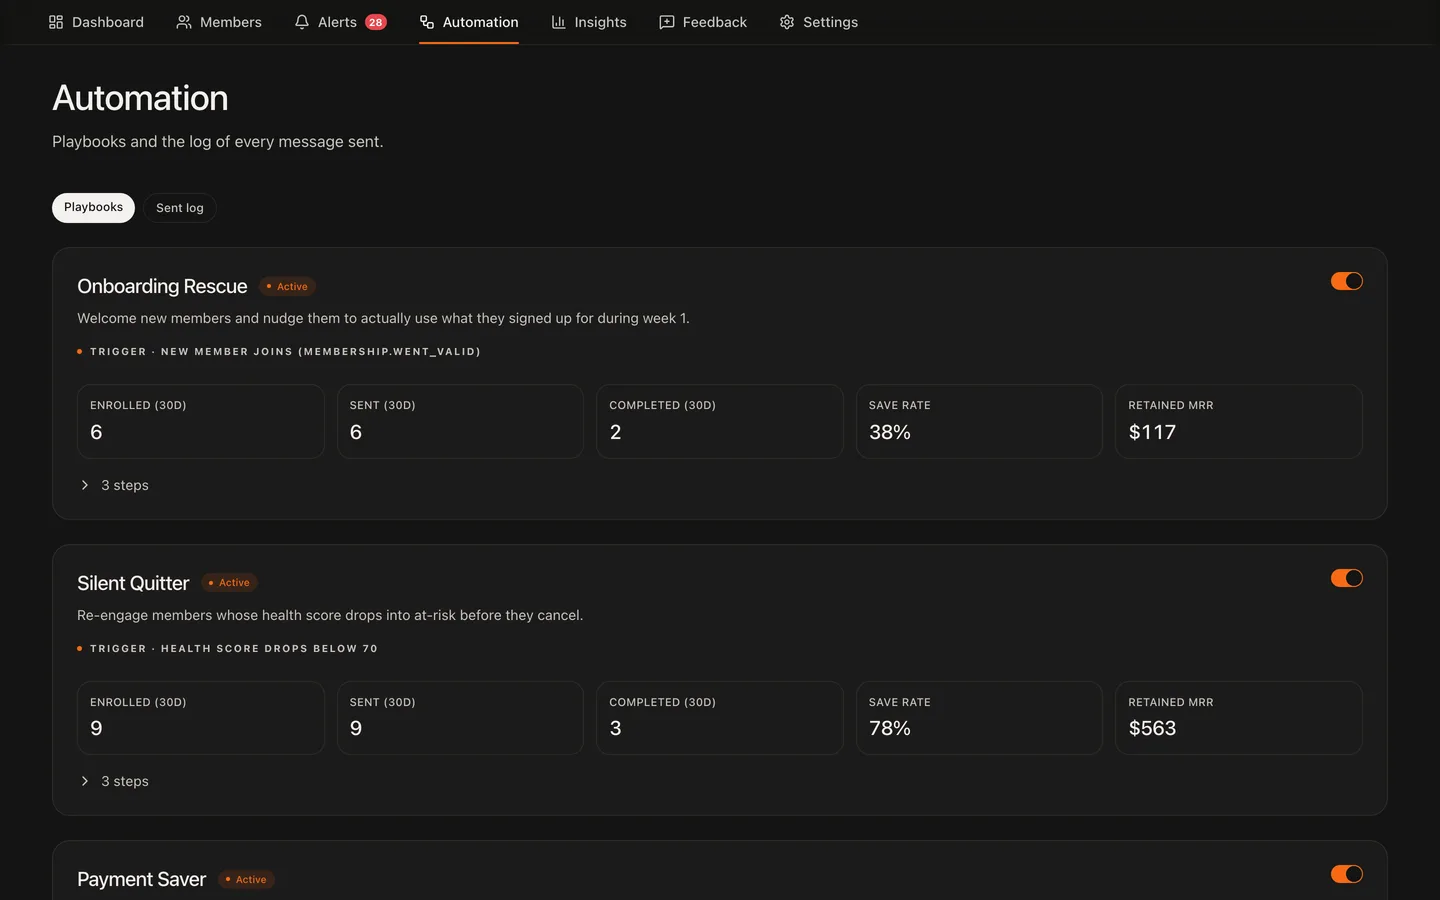Open the Alerts page
This screenshot has height=900, width=1440.
click(340, 22)
